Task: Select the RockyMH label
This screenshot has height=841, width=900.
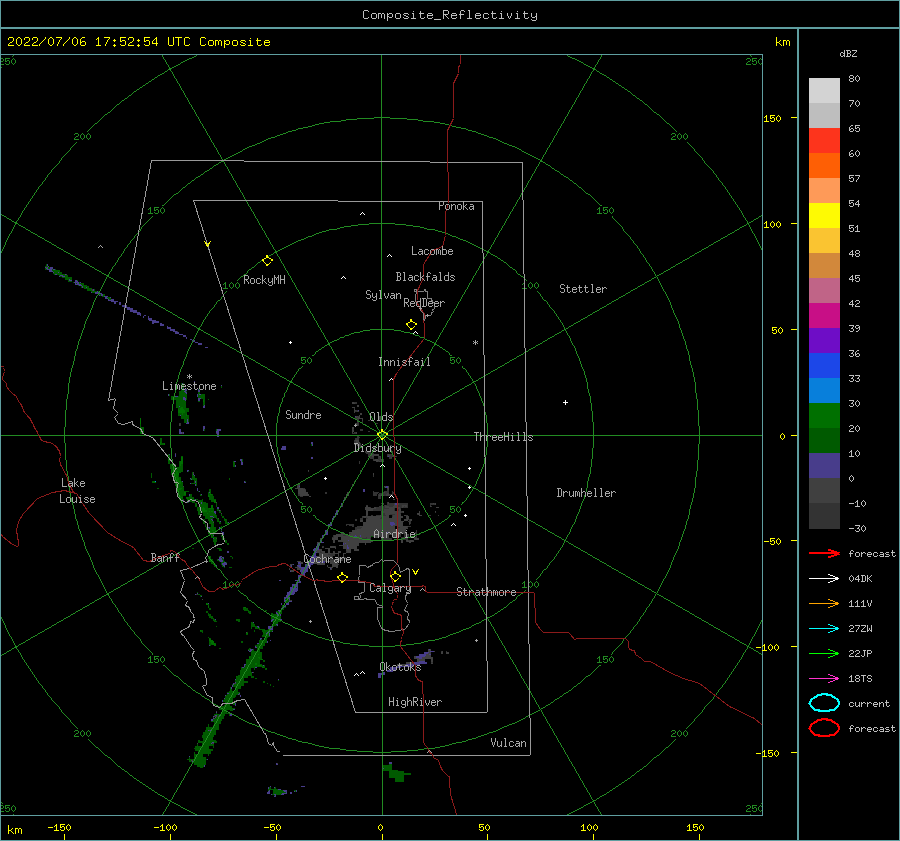Action: (264, 280)
